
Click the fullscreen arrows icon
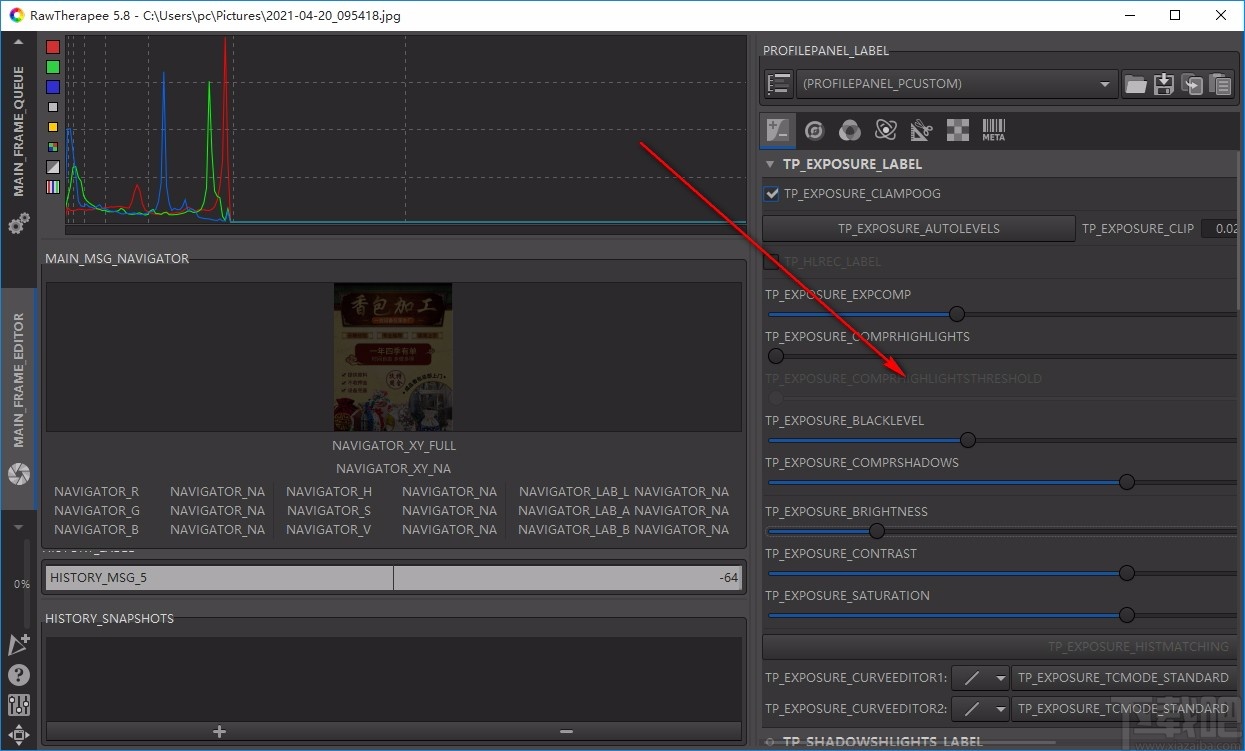19,734
